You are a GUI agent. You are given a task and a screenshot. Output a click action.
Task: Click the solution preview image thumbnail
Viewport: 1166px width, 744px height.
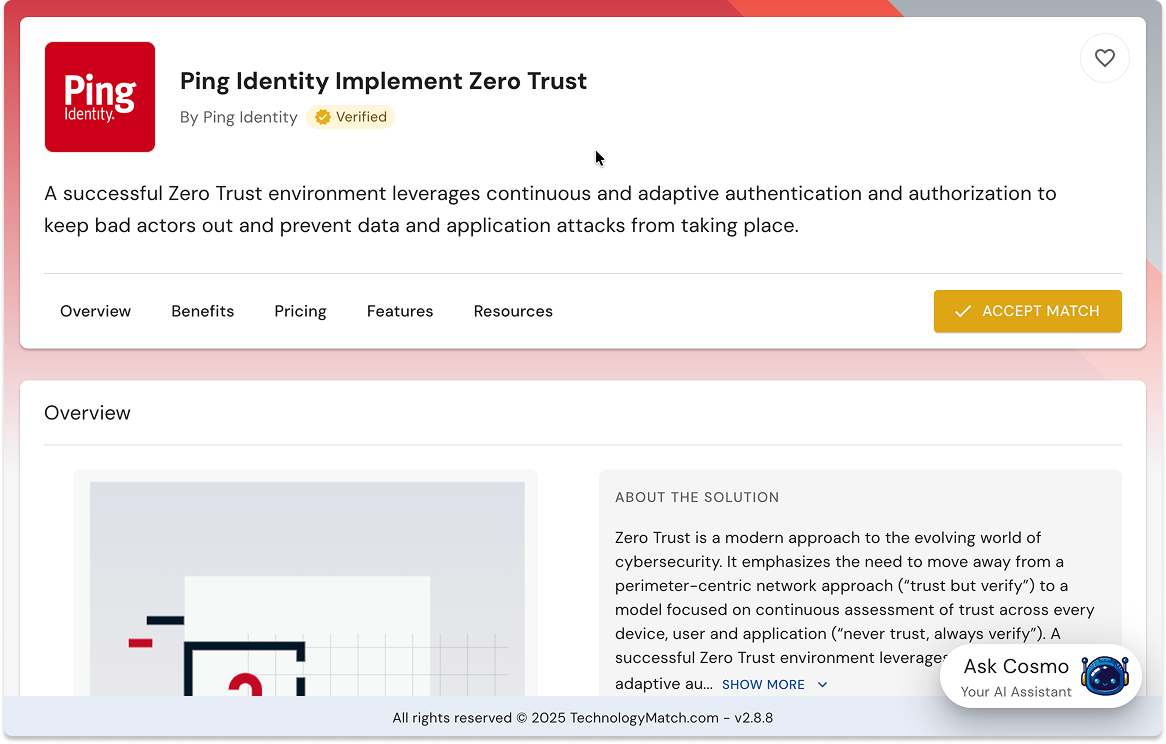[x=307, y=590]
